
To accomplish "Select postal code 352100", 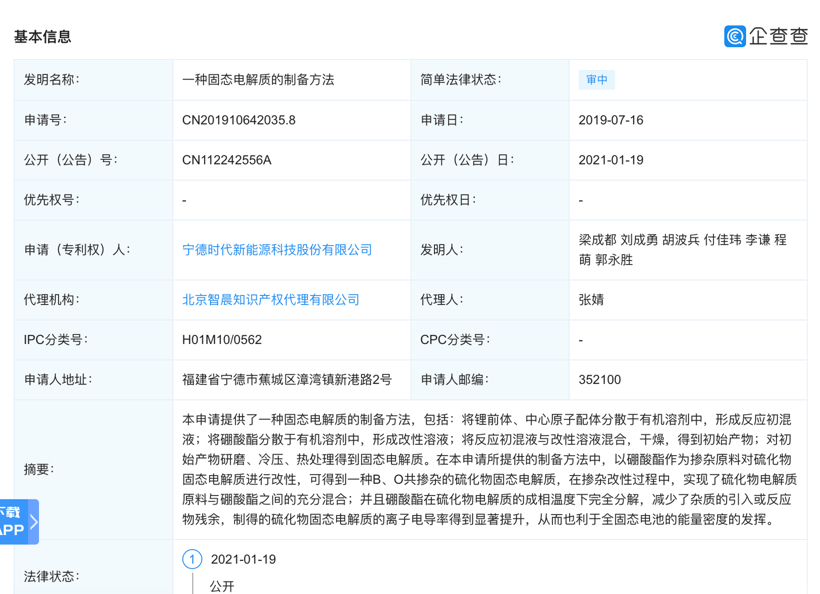I will tap(599, 380).
